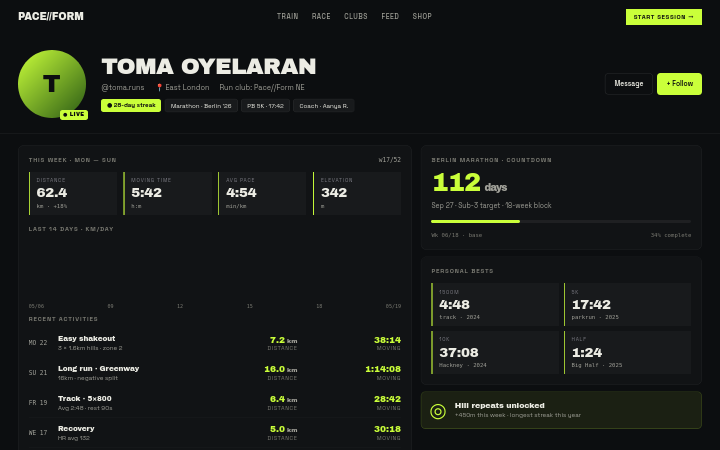Click the 28-day streak chip
This screenshot has width=720, height=450.
coord(131,105)
